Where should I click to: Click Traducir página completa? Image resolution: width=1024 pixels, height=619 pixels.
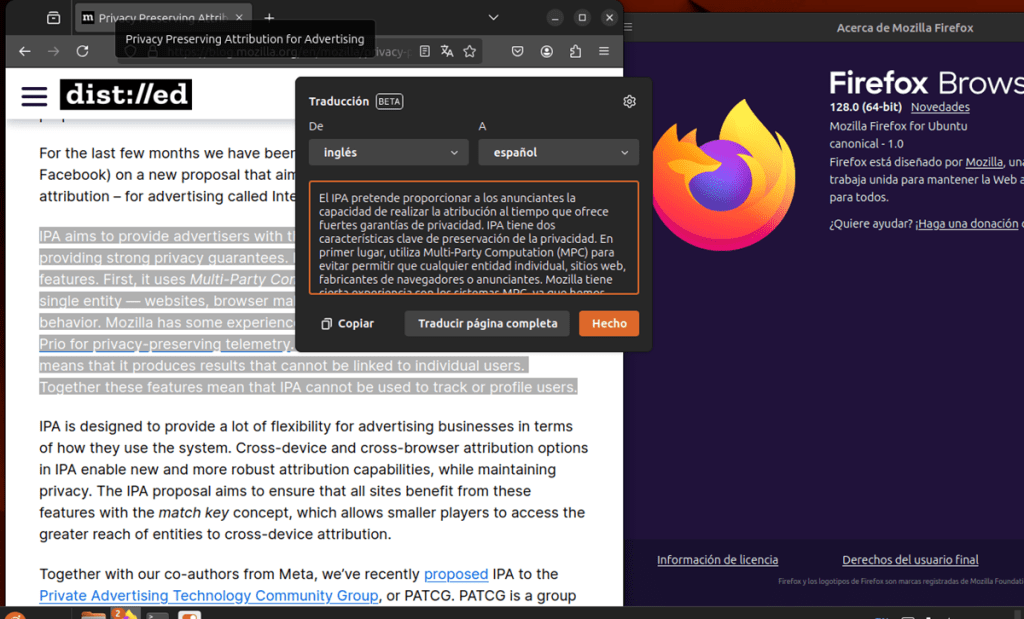[x=486, y=323]
